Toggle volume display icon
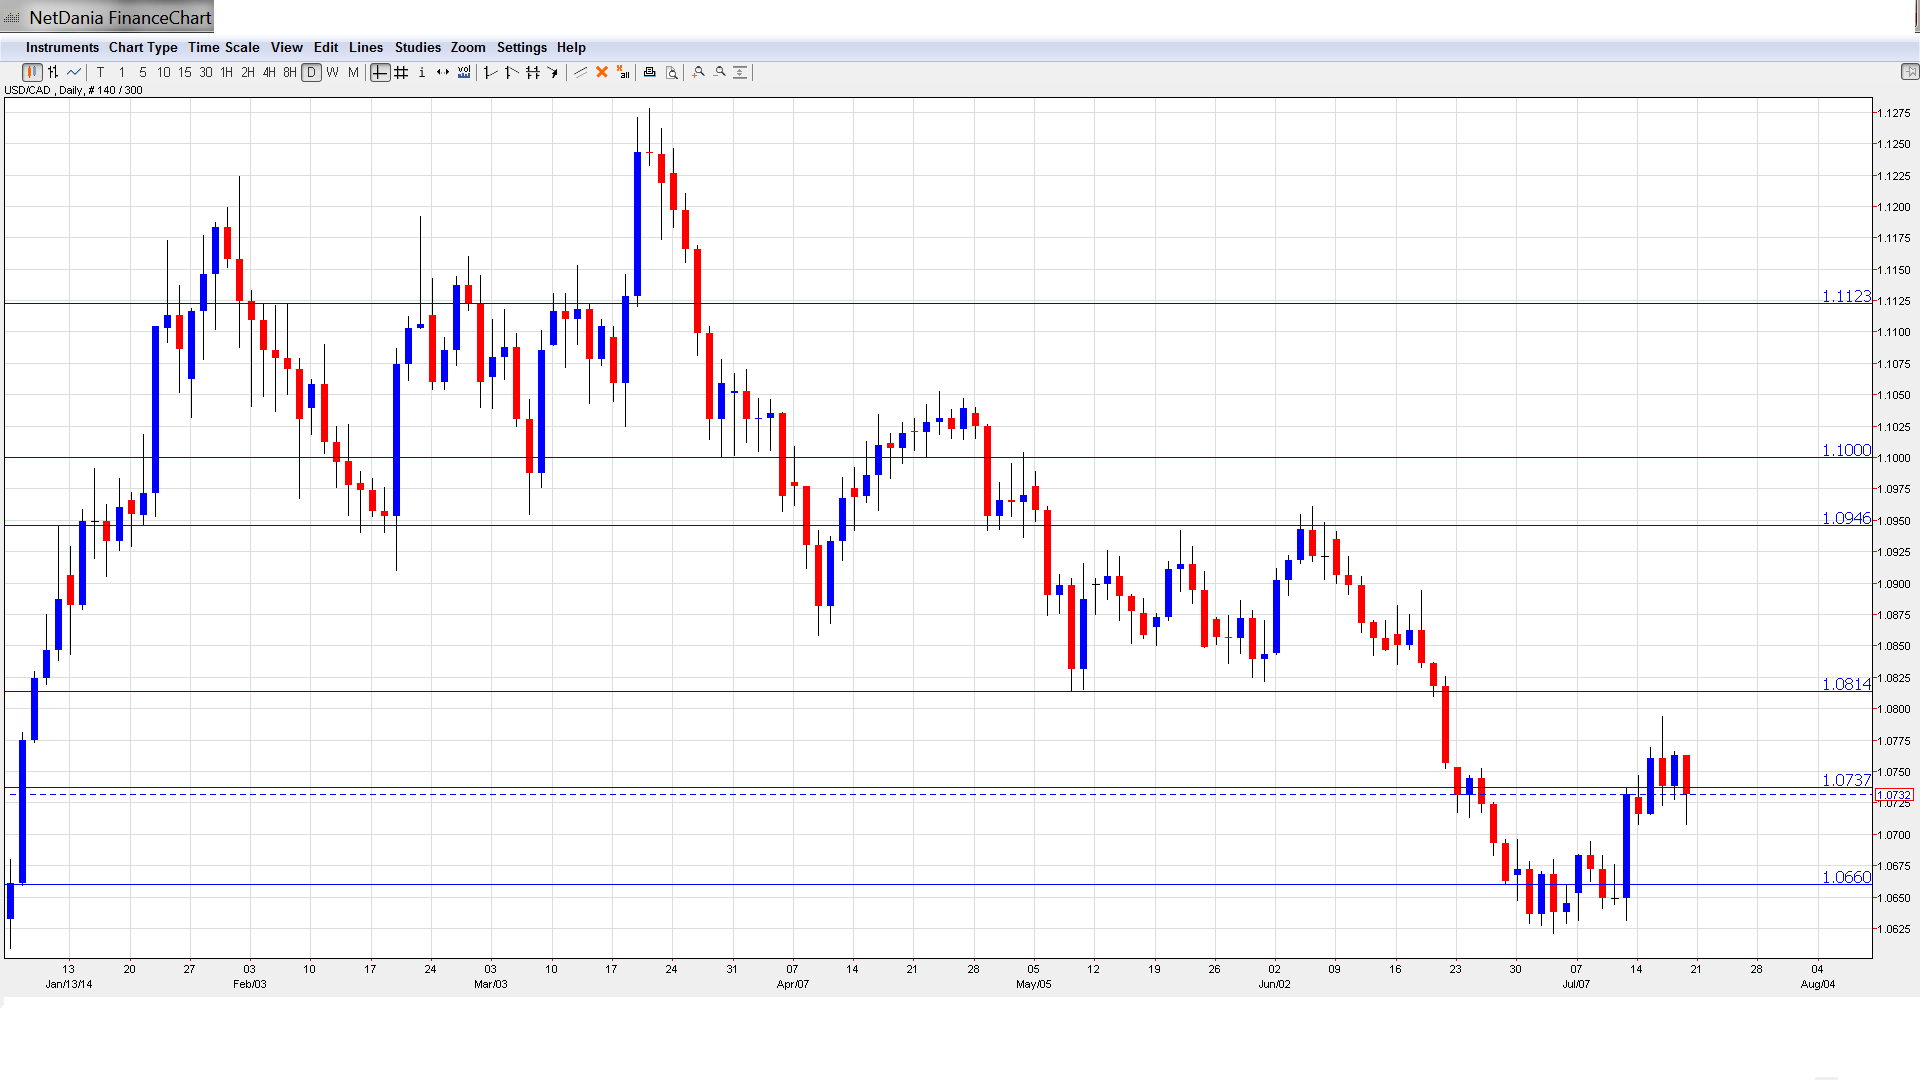Image resolution: width=1920 pixels, height=1080 pixels. click(464, 72)
